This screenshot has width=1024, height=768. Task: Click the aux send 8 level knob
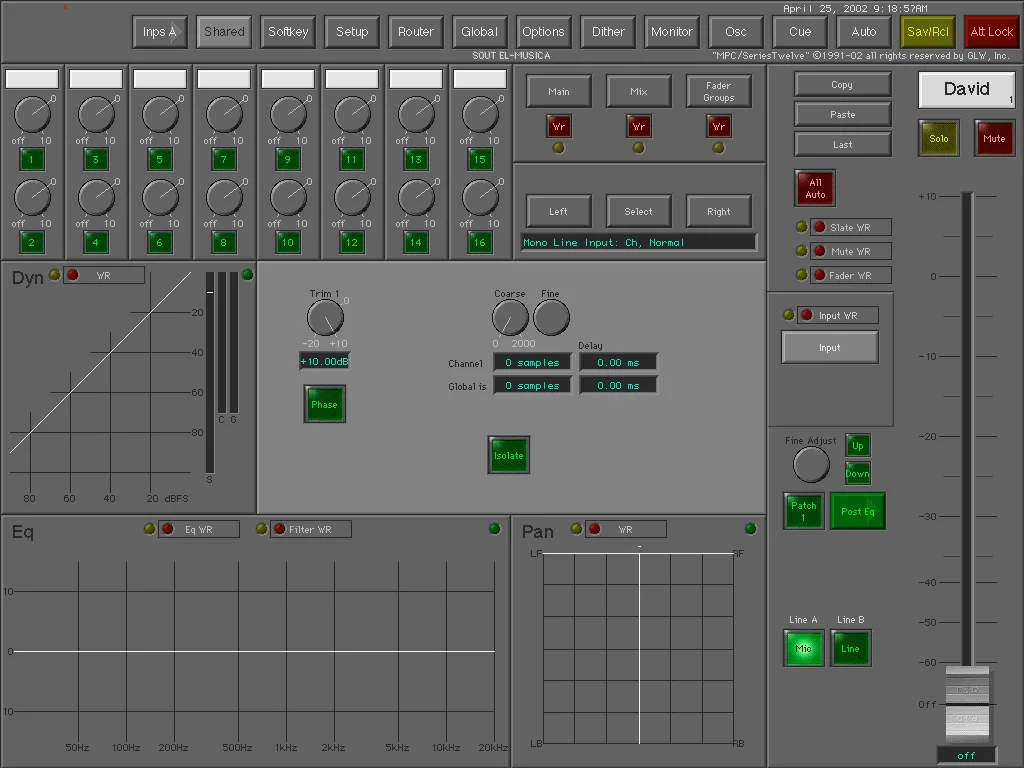pyautogui.click(x=224, y=198)
